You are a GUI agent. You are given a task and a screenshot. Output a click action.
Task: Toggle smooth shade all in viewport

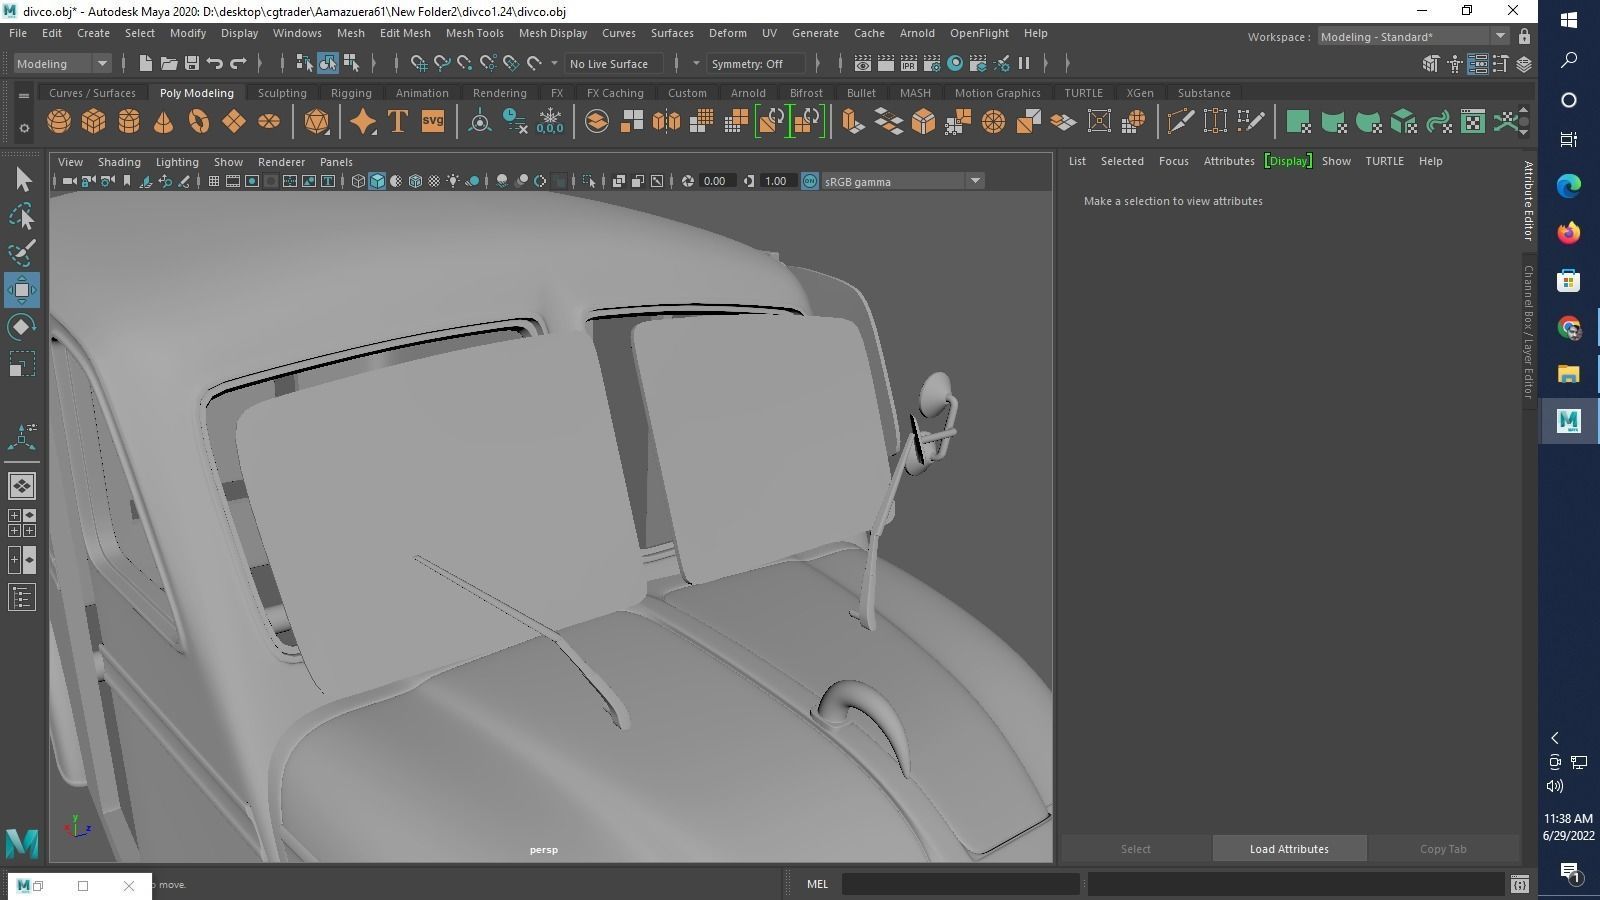377,181
